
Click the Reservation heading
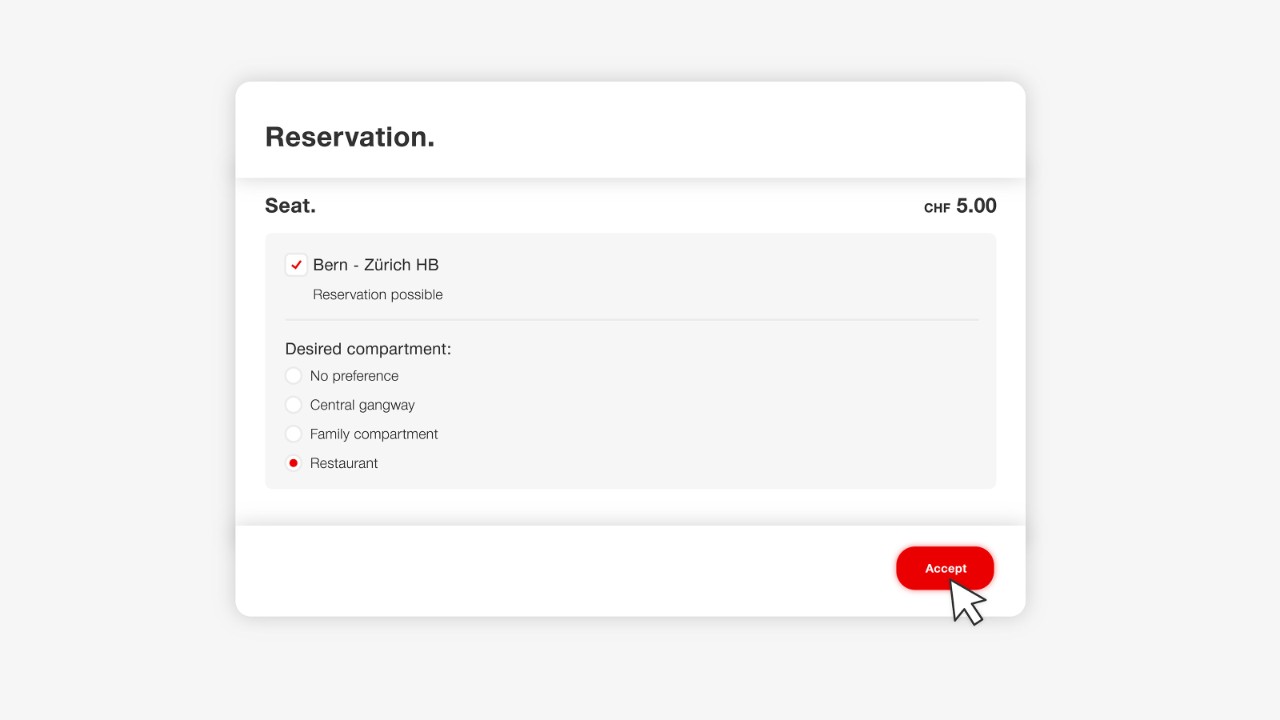tap(349, 136)
